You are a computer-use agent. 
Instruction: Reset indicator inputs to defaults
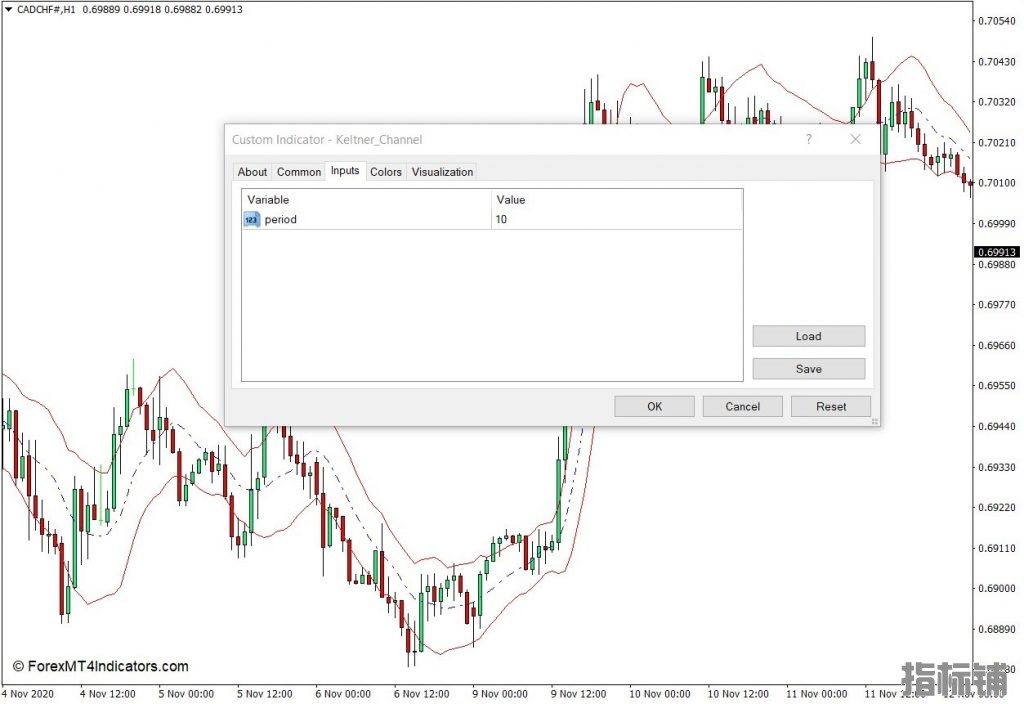pos(830,406)
